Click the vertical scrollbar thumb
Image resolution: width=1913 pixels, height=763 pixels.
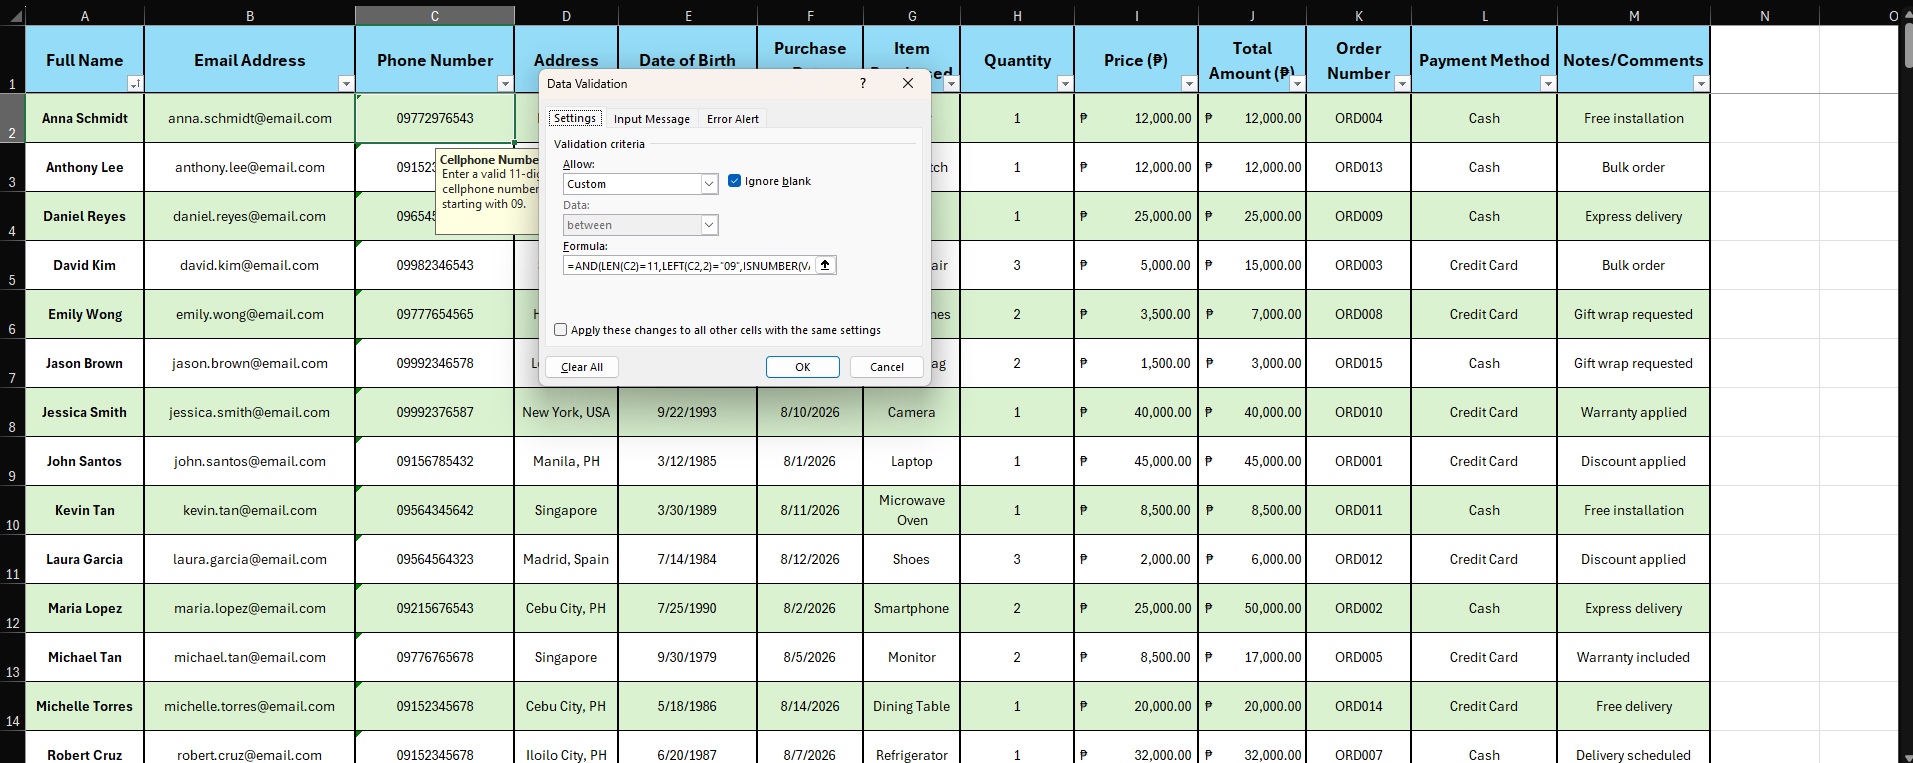point(1907,45)
